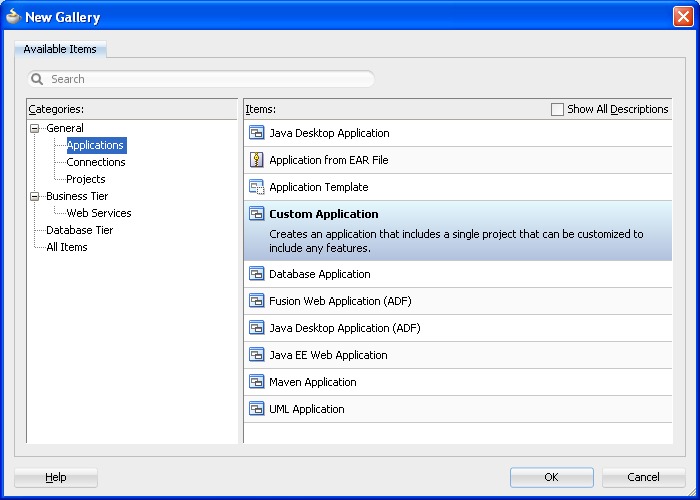This screenshot has width=700, height=500.
Task: Click the Database Application icon
Action: (256, 274)
